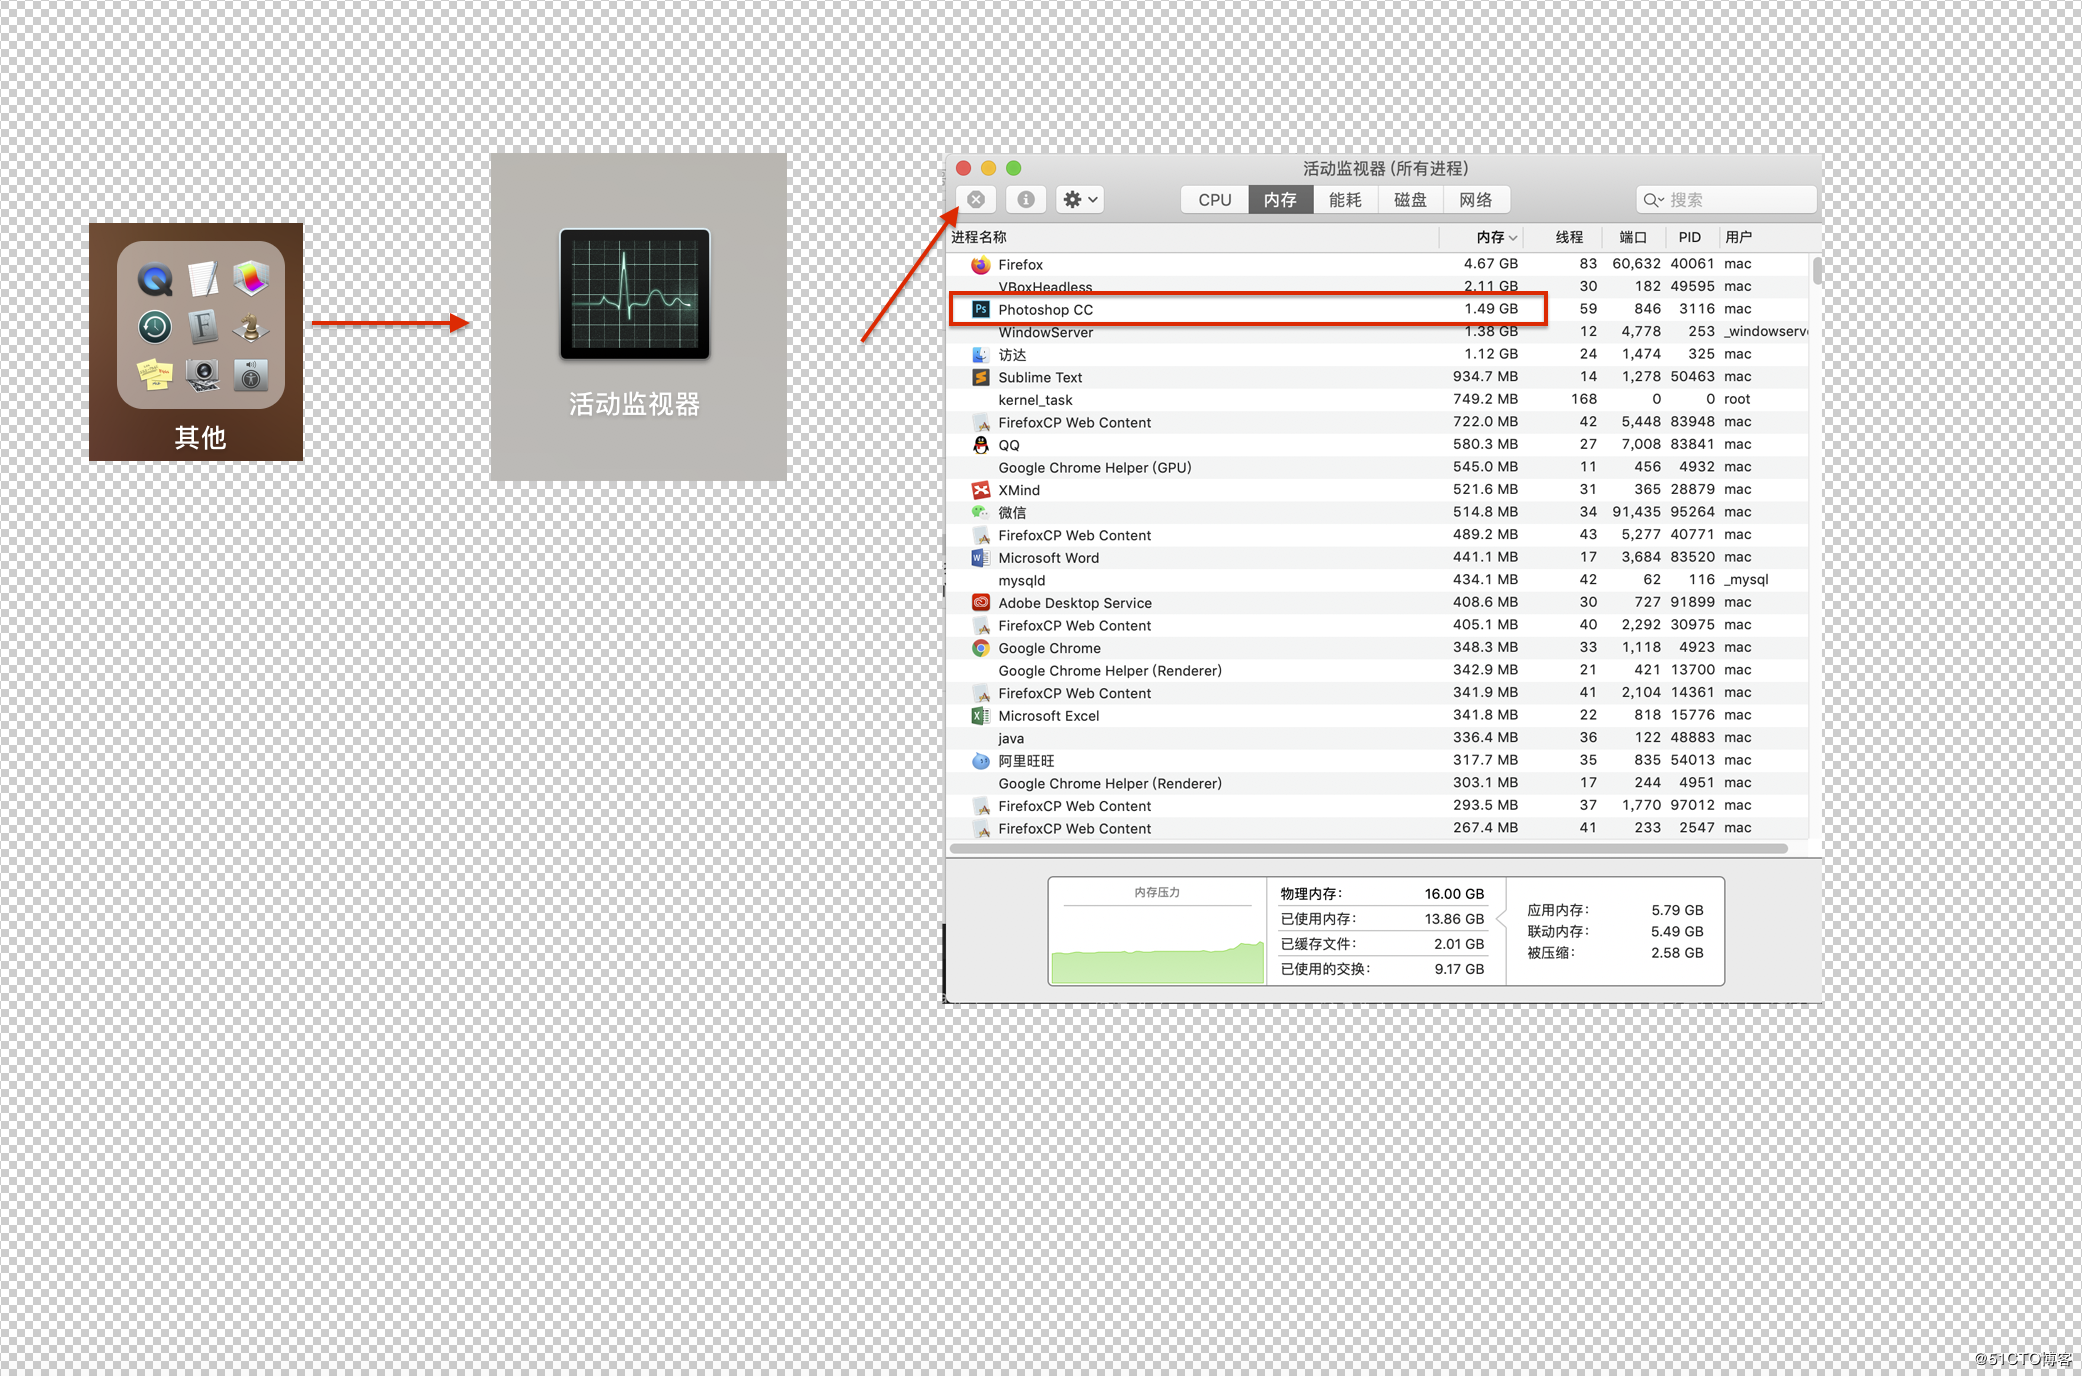
Task: Open the Activity Monitor 活动监视器 app icon
Action: click(635, 294)
